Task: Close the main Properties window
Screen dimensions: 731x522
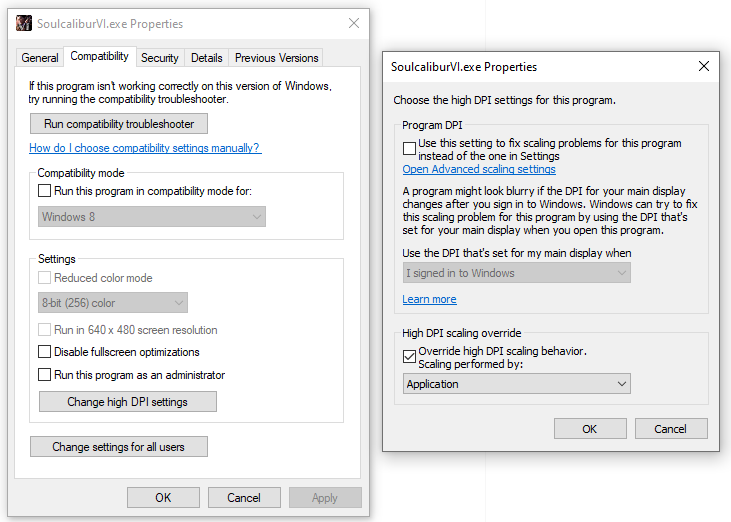Action: (x=354, y=24)
